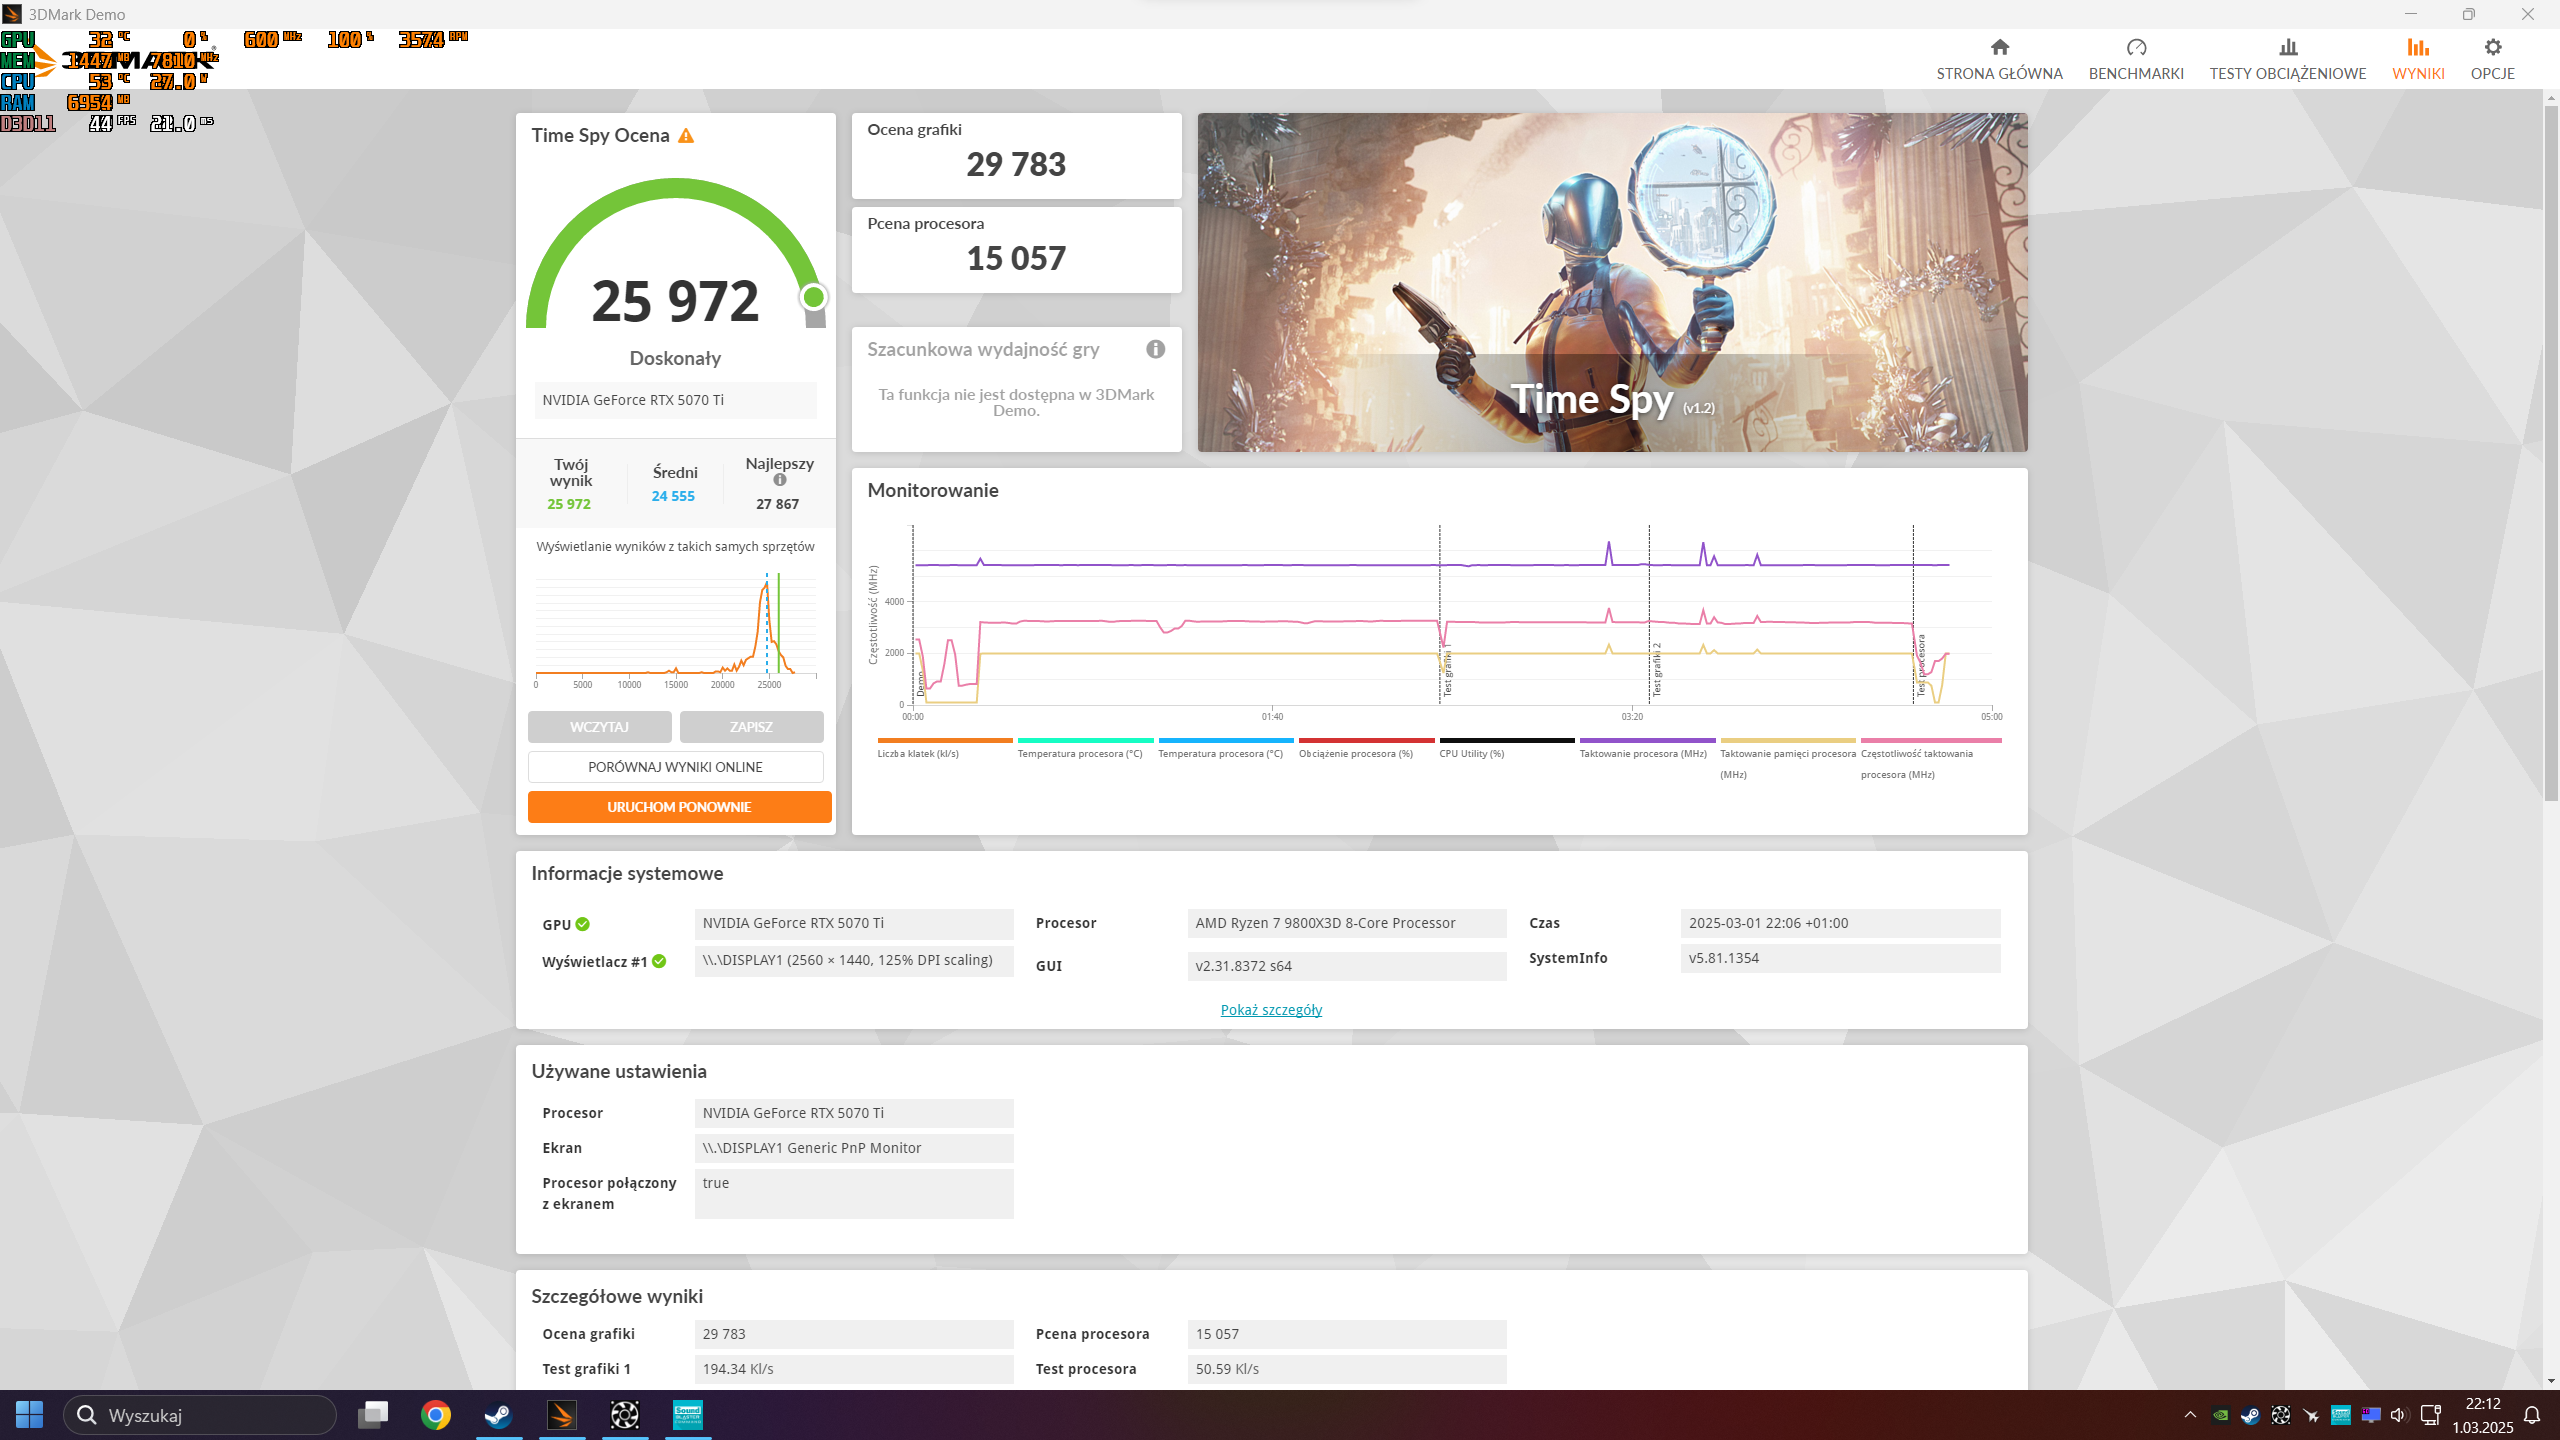2560x1440 pixels.
Task: Expand details with Pokaż szczegóły
Action: tap(1271, 1010)
